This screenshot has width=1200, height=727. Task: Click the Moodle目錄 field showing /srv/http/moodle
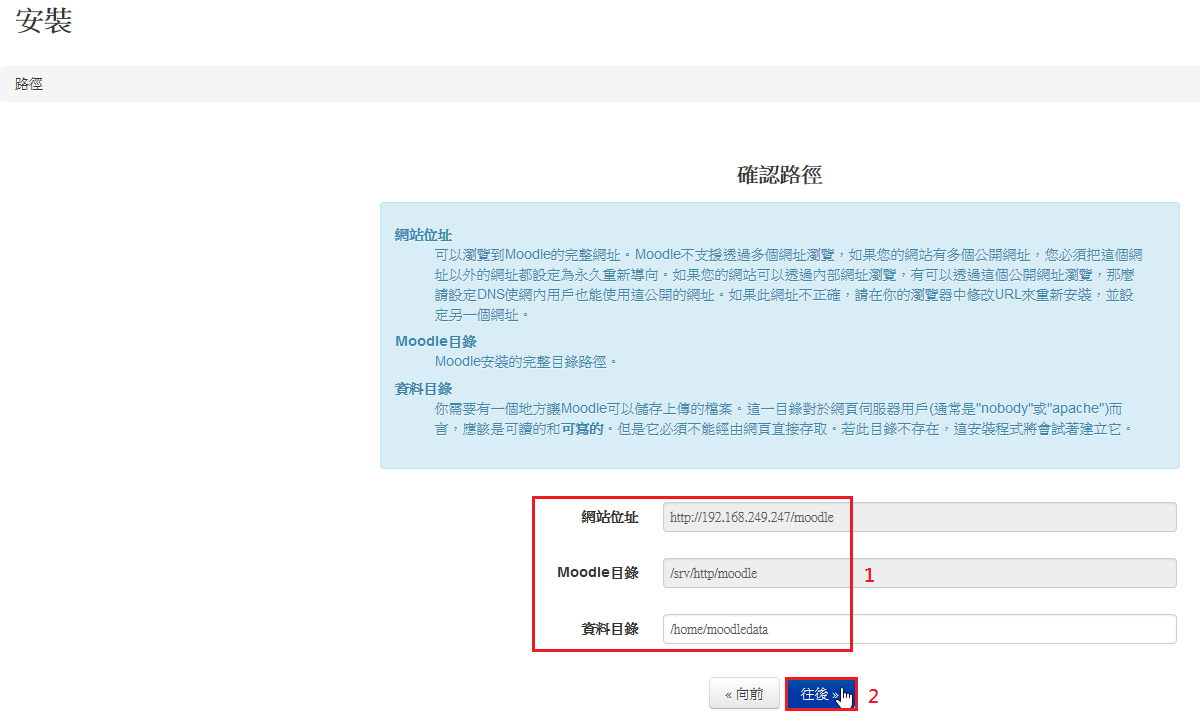pos(919,573)
